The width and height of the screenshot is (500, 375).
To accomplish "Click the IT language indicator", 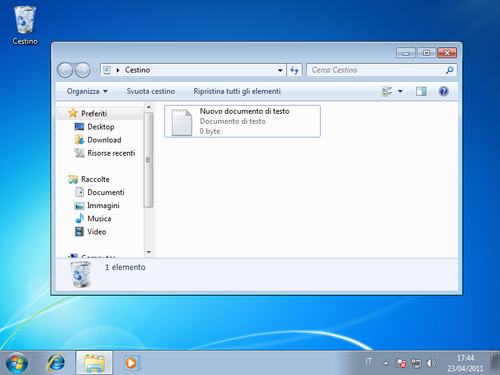I will click(x=368, y=361).
